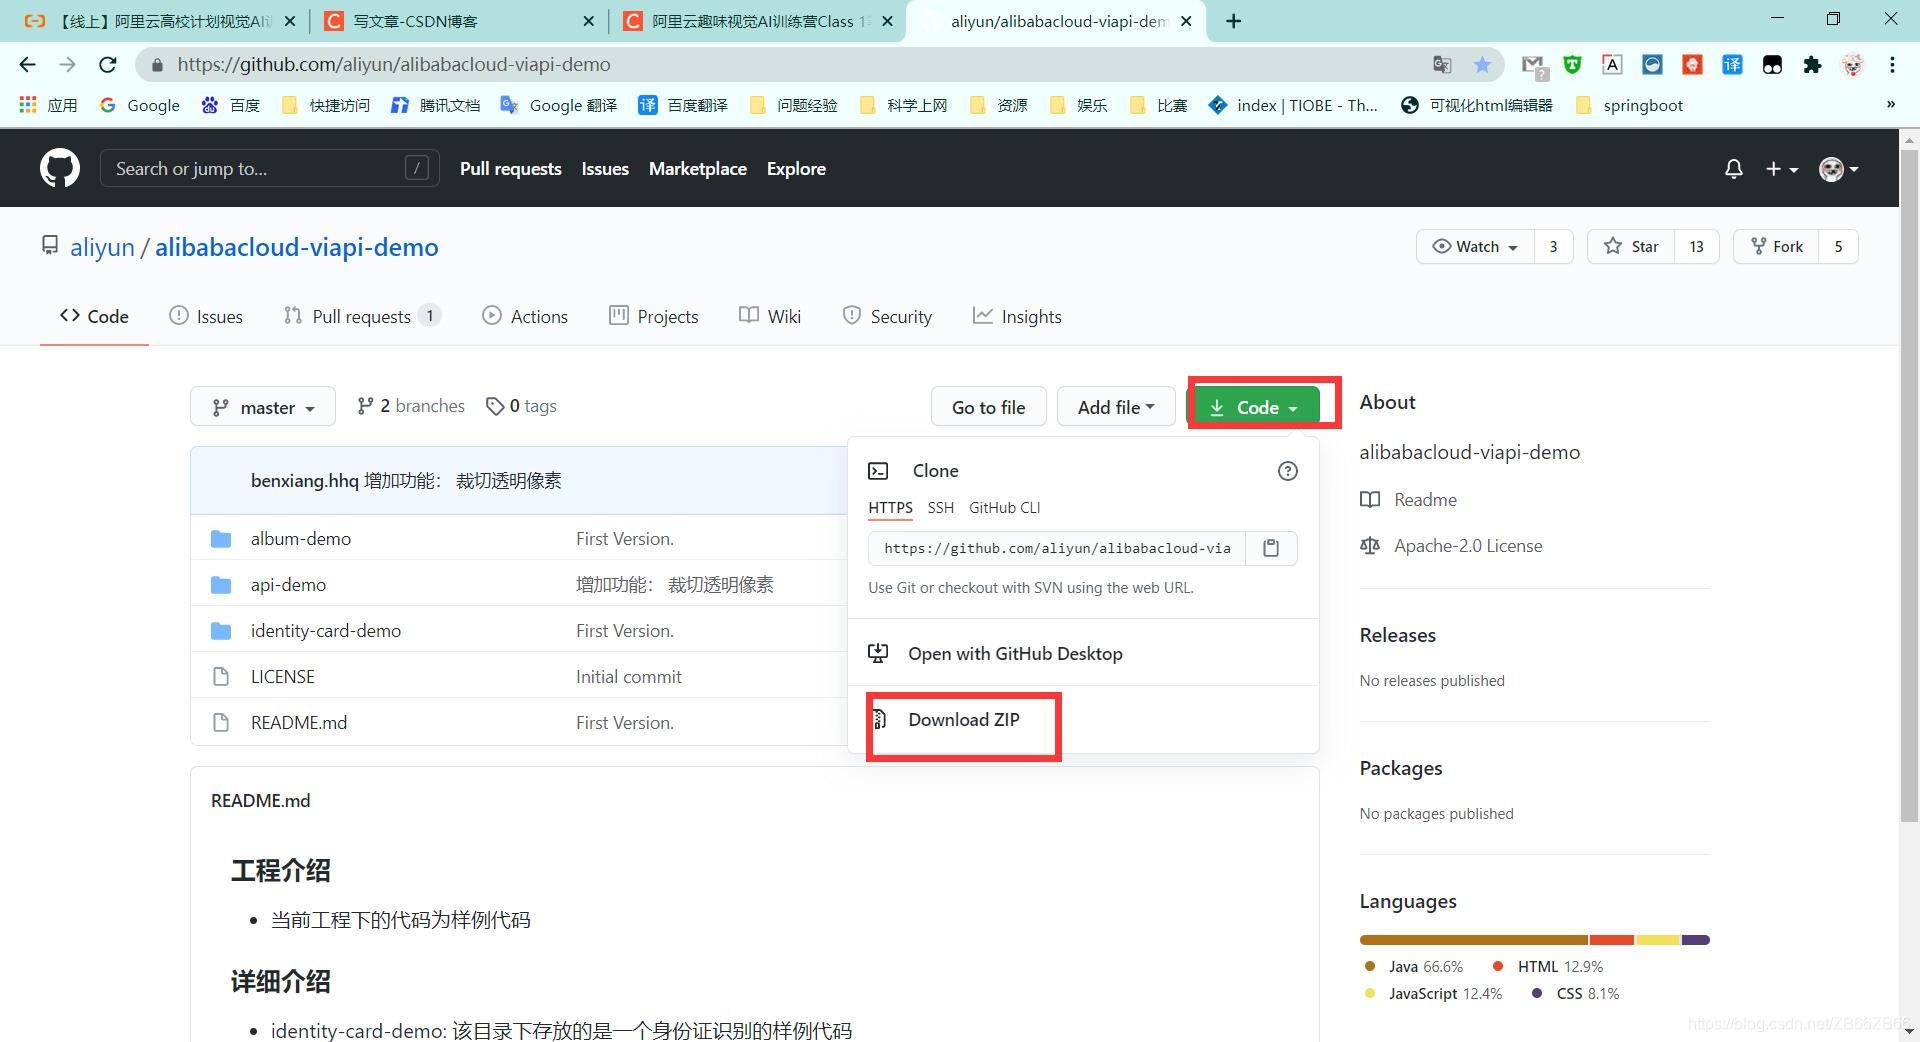The height and width of the screenshot is (1042, 1920).
Task: Focus the Search or jump to field
Action: (x=269, y=169)
